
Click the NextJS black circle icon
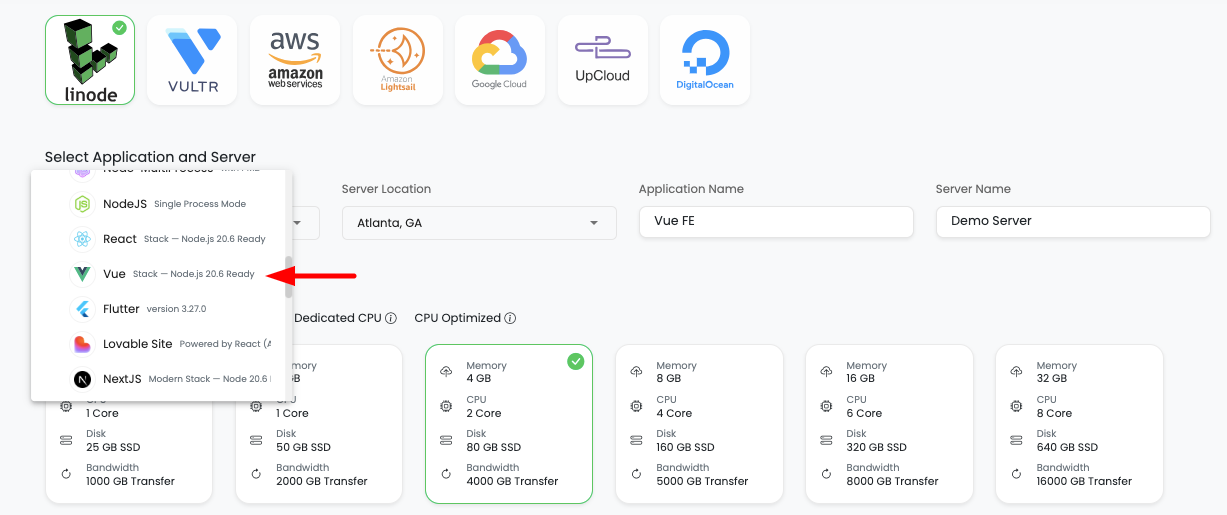[x=82, y=379]
